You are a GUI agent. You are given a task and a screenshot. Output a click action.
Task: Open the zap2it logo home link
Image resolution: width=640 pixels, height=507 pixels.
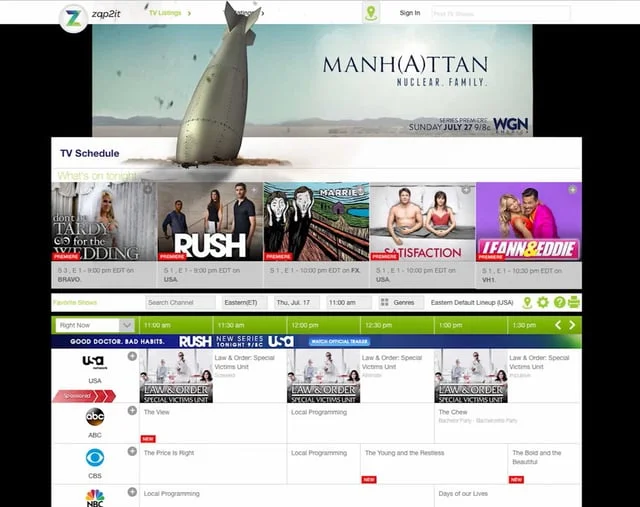[x=73, y=18]
